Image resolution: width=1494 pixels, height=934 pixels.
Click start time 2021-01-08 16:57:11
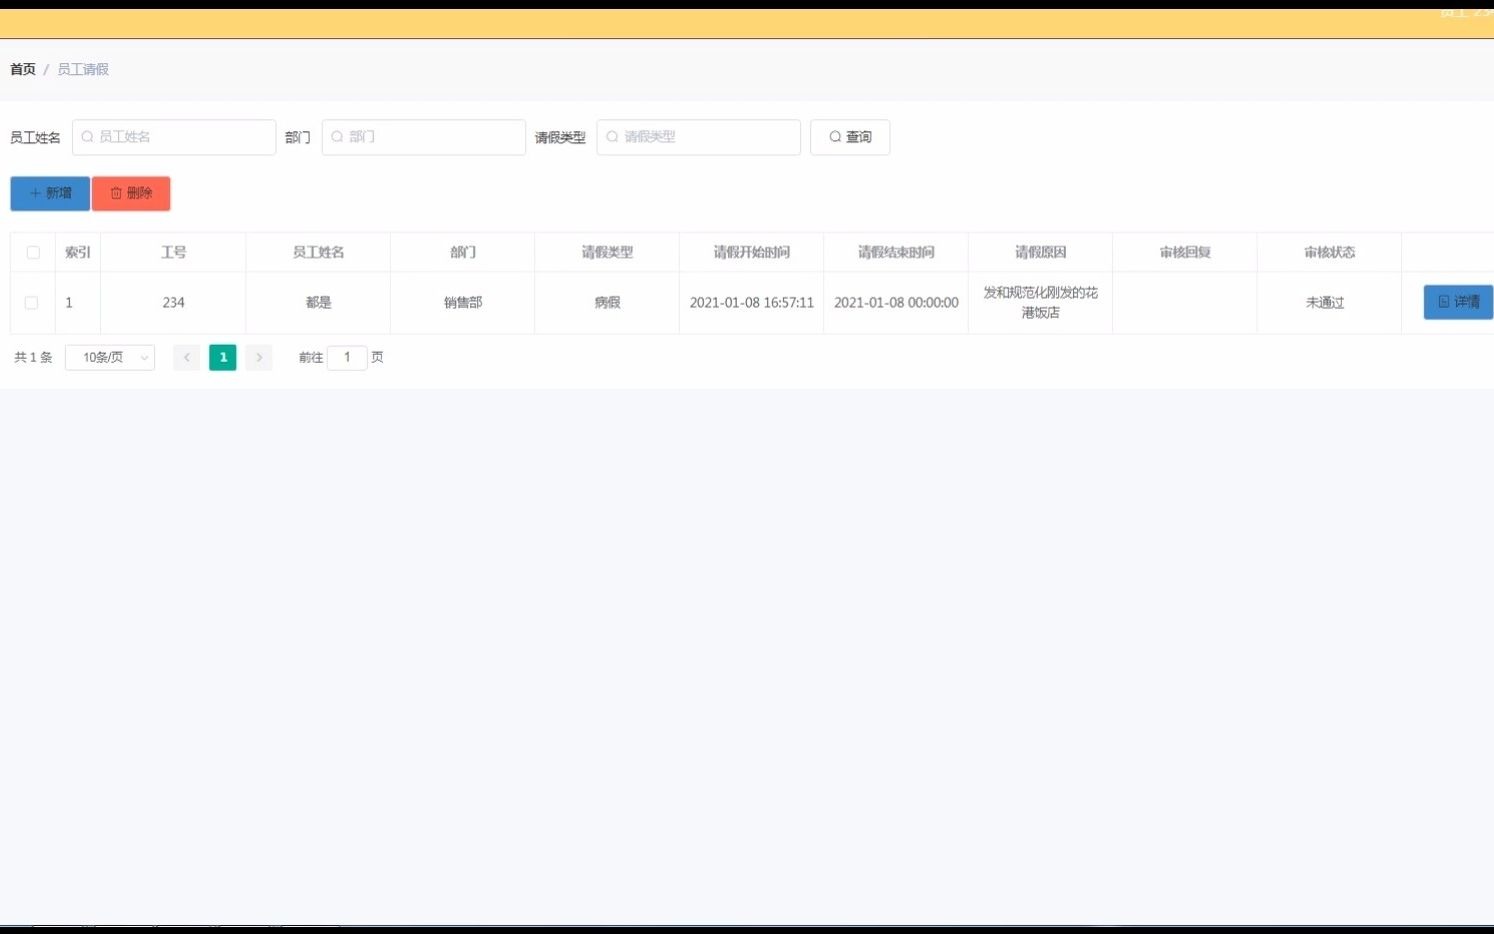752,302
